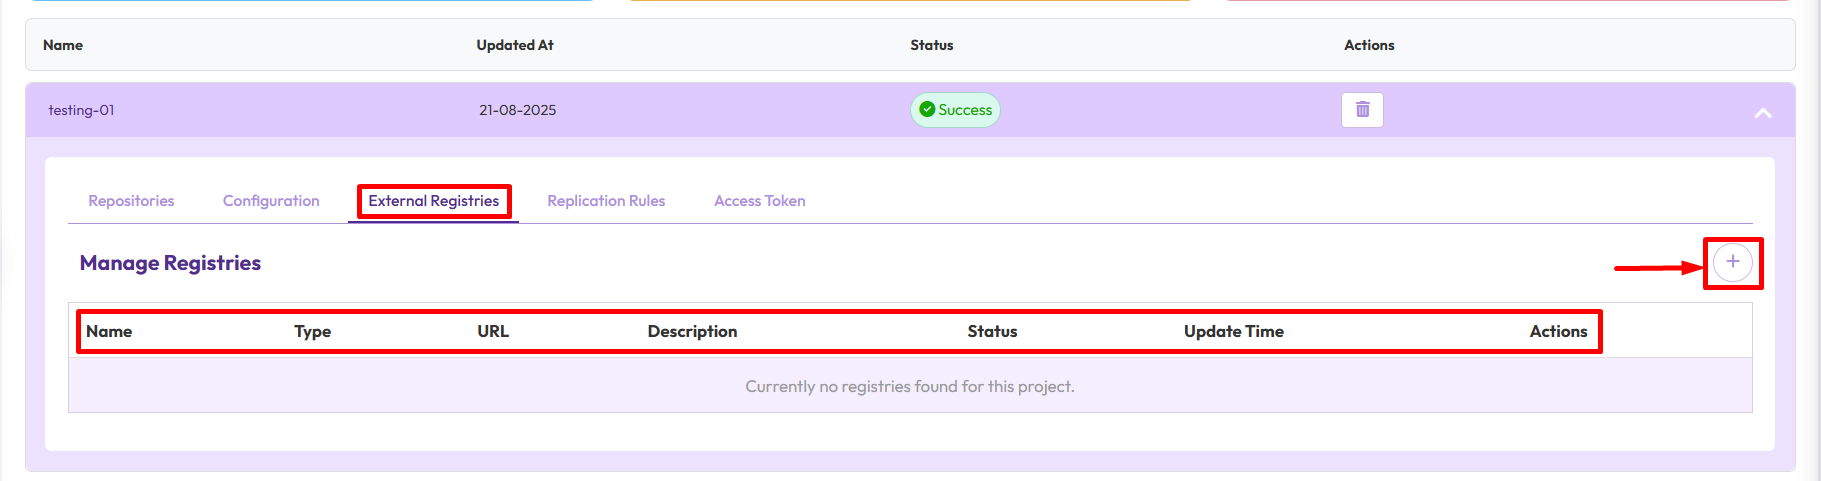Click the green Success status badge

(955, 110)
